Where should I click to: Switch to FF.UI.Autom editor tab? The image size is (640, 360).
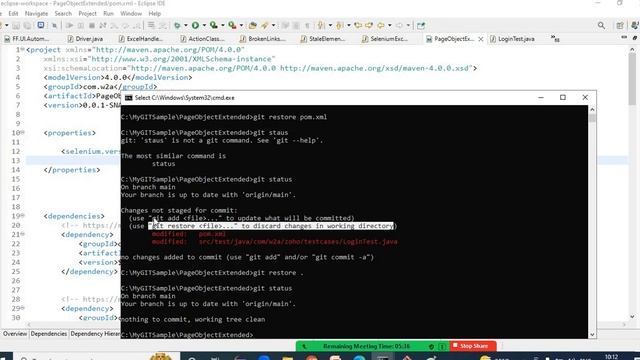pos(27,39)
